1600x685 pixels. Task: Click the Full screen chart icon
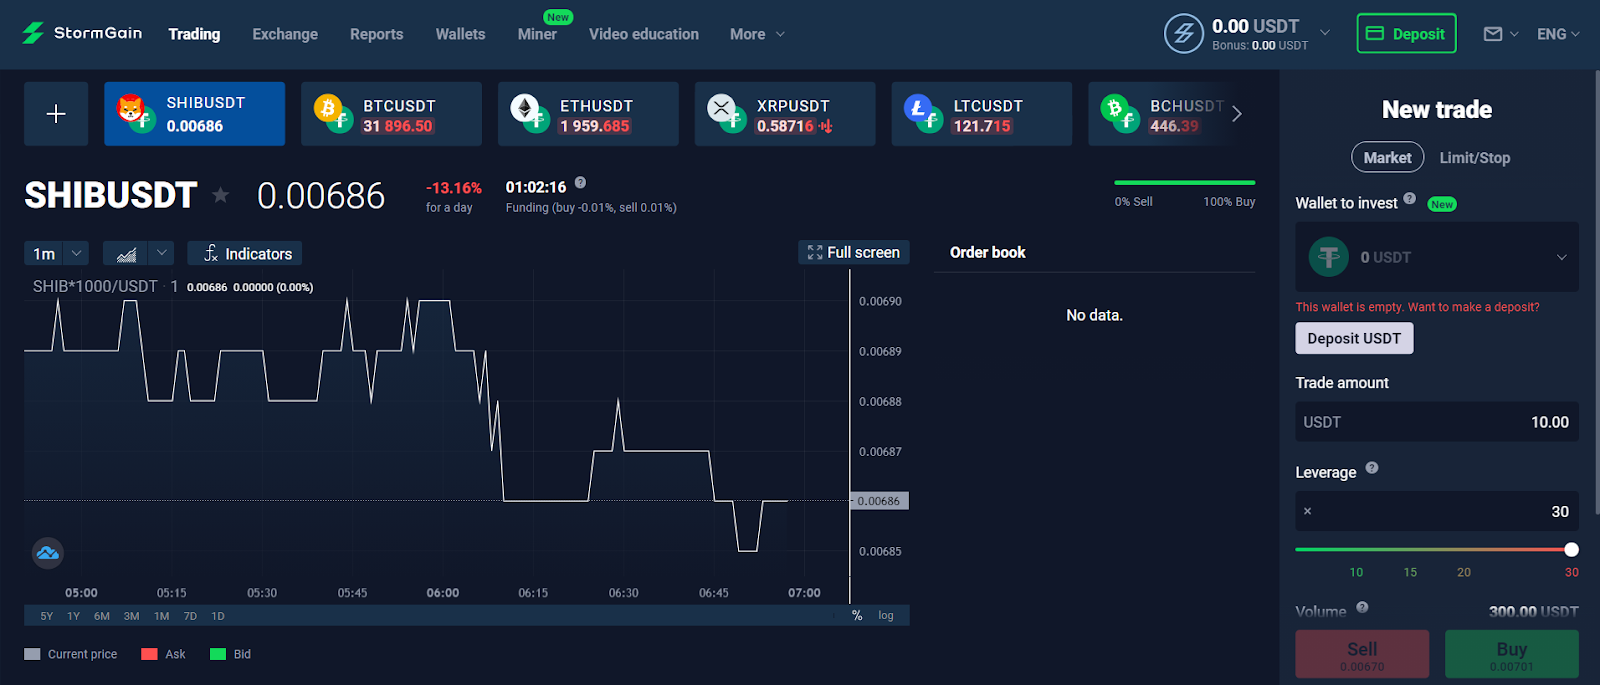pos(815,253)
